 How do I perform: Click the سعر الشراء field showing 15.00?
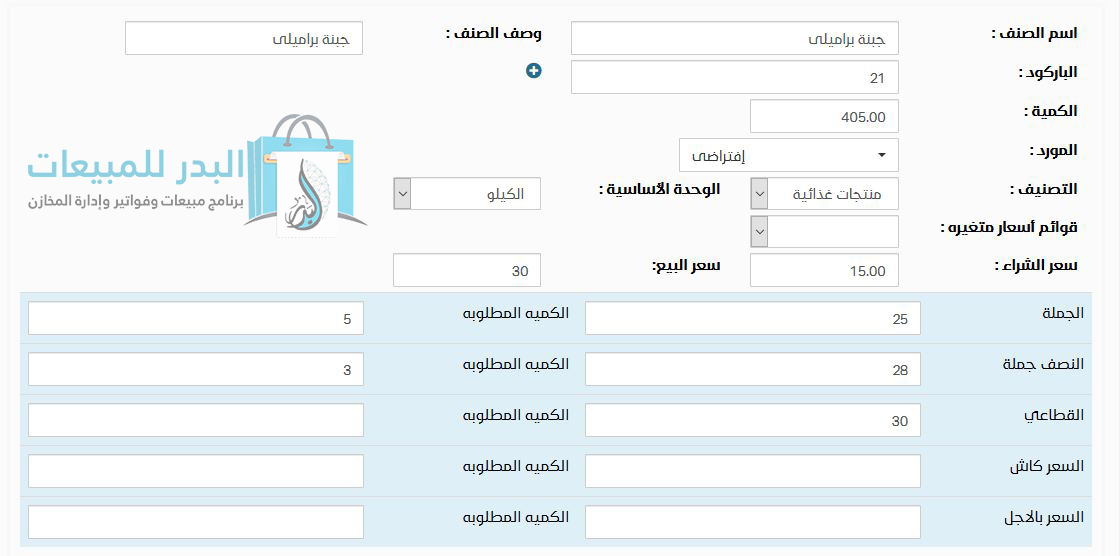coord(824,270)
